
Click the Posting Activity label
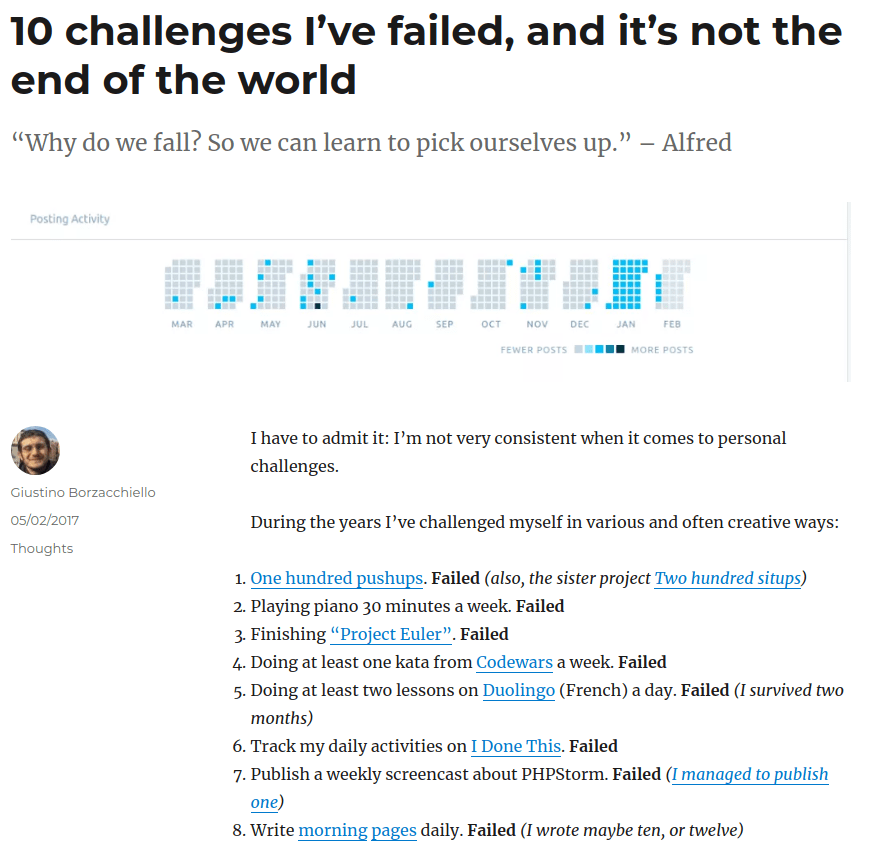(70, 219)
